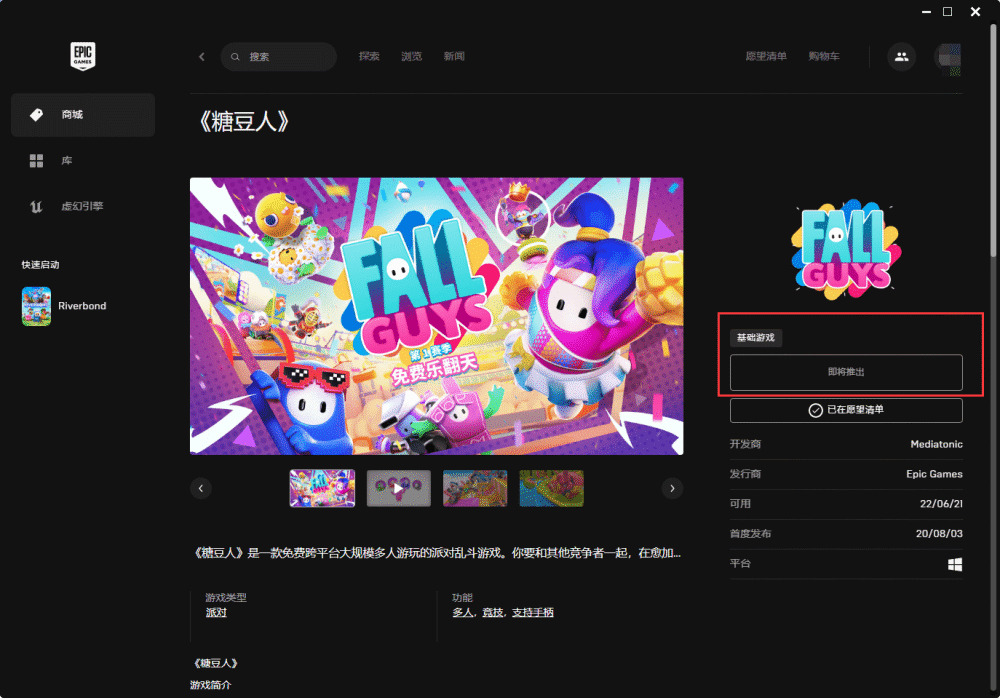Click the 支持手柄 controller support link
This screenshot has width=1000, height=698.
pyautogui.click(x=533, y=613)
